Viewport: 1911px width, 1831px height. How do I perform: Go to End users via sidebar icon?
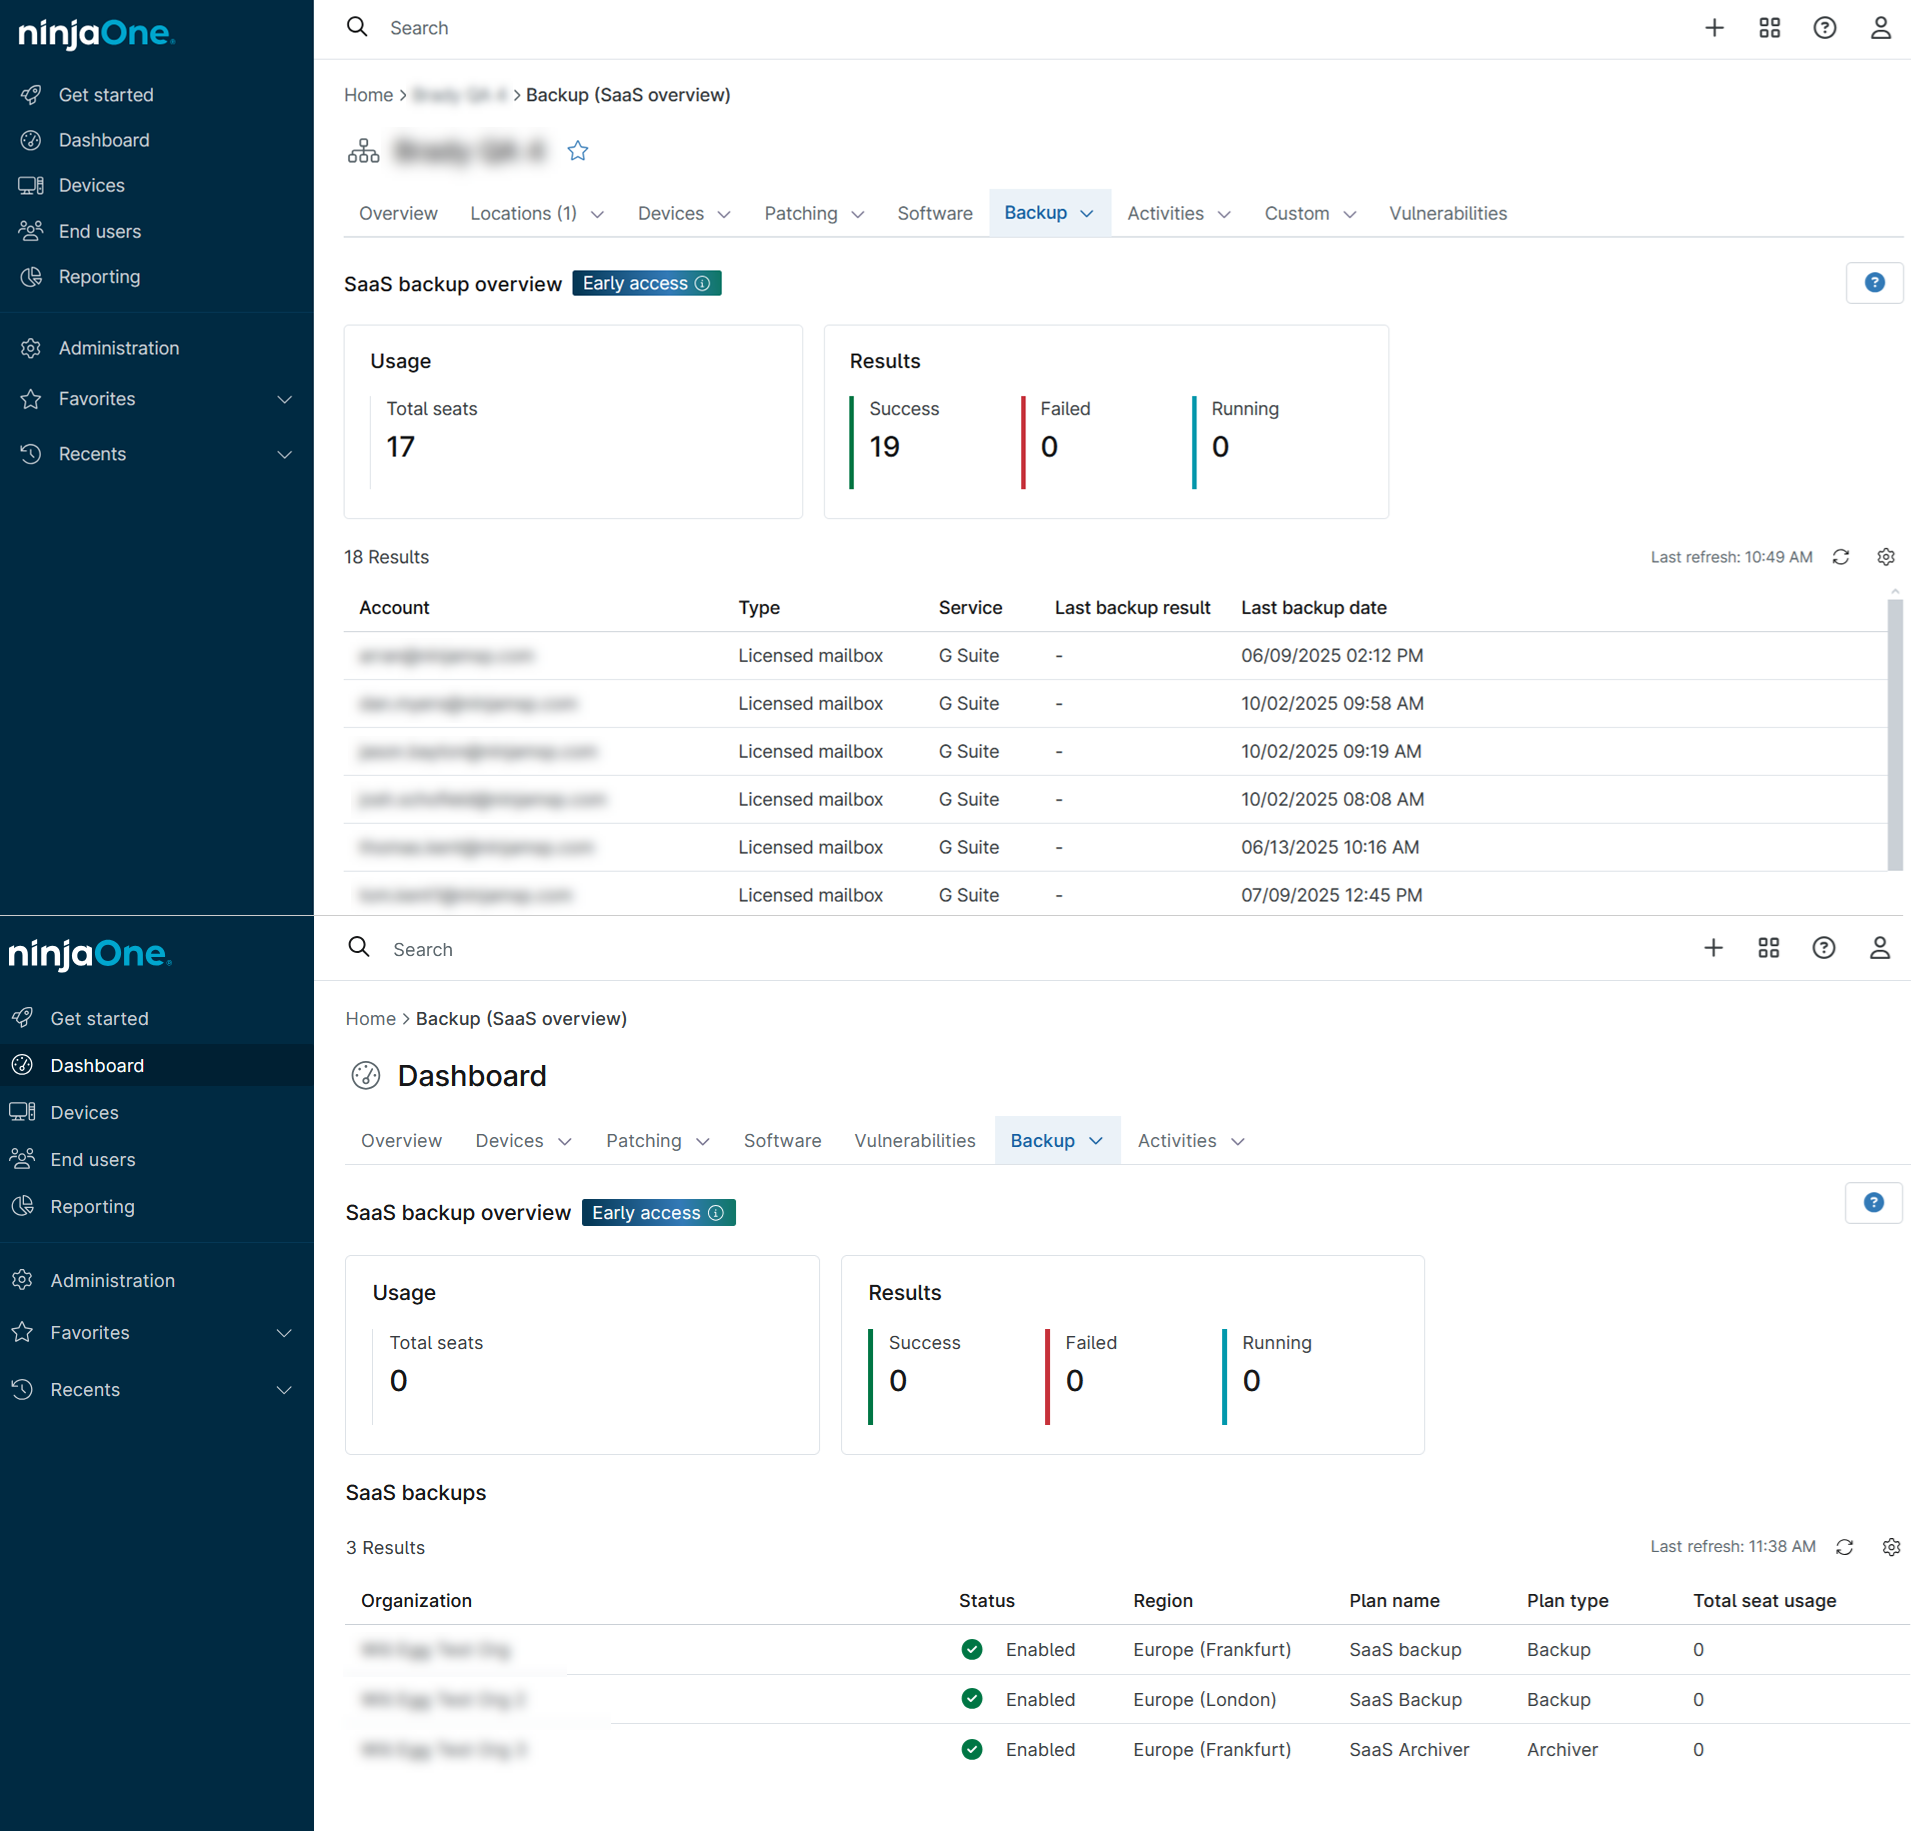(99, 231)
